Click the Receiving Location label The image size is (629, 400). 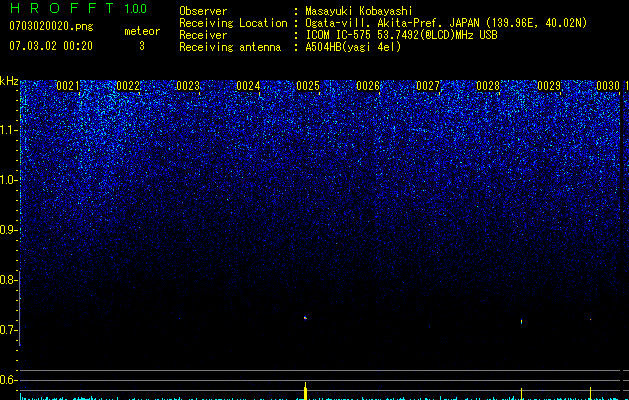point(233,23)
